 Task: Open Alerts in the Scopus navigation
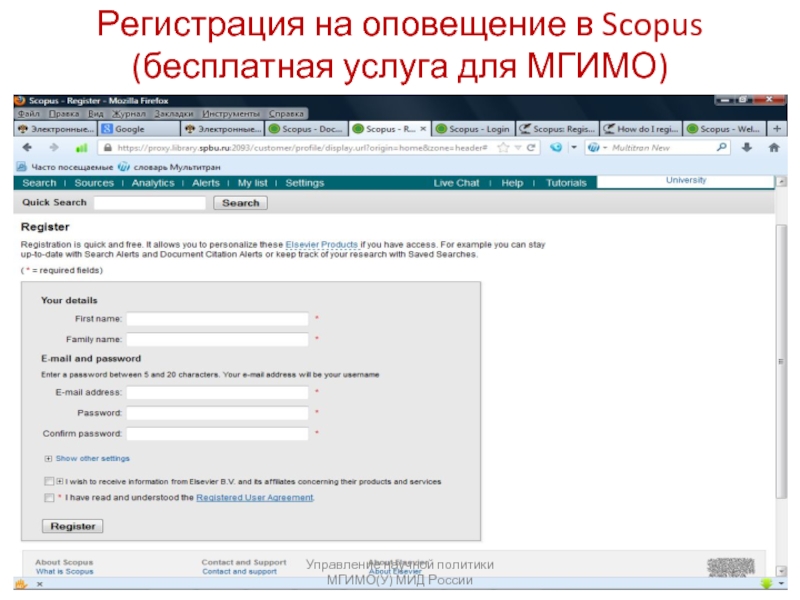point(206,183)
